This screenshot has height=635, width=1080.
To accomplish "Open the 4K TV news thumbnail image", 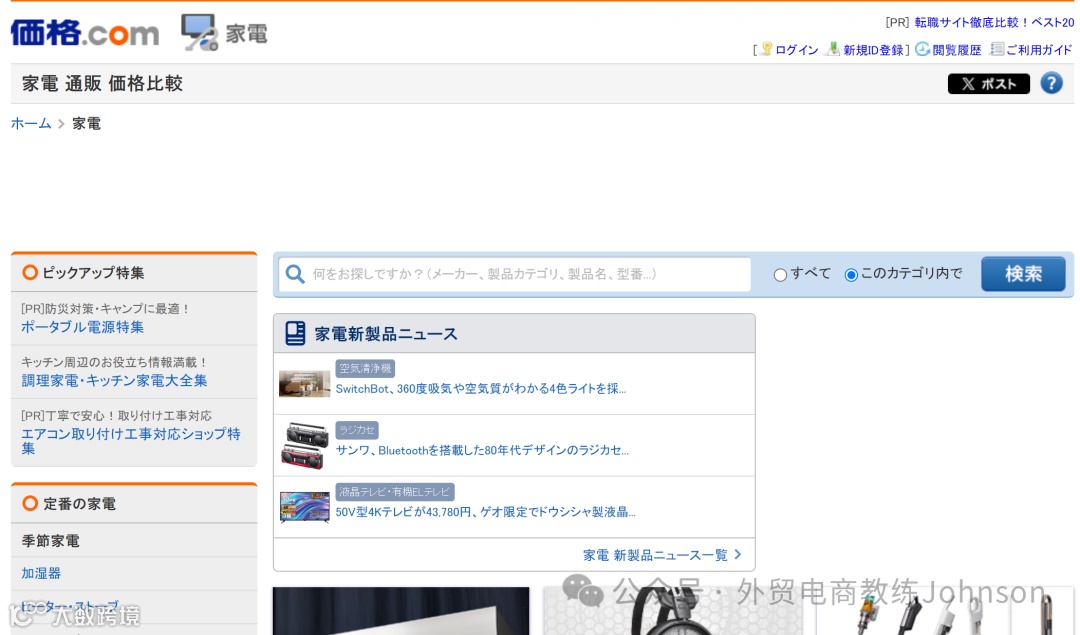I will [x=304, y=508].
